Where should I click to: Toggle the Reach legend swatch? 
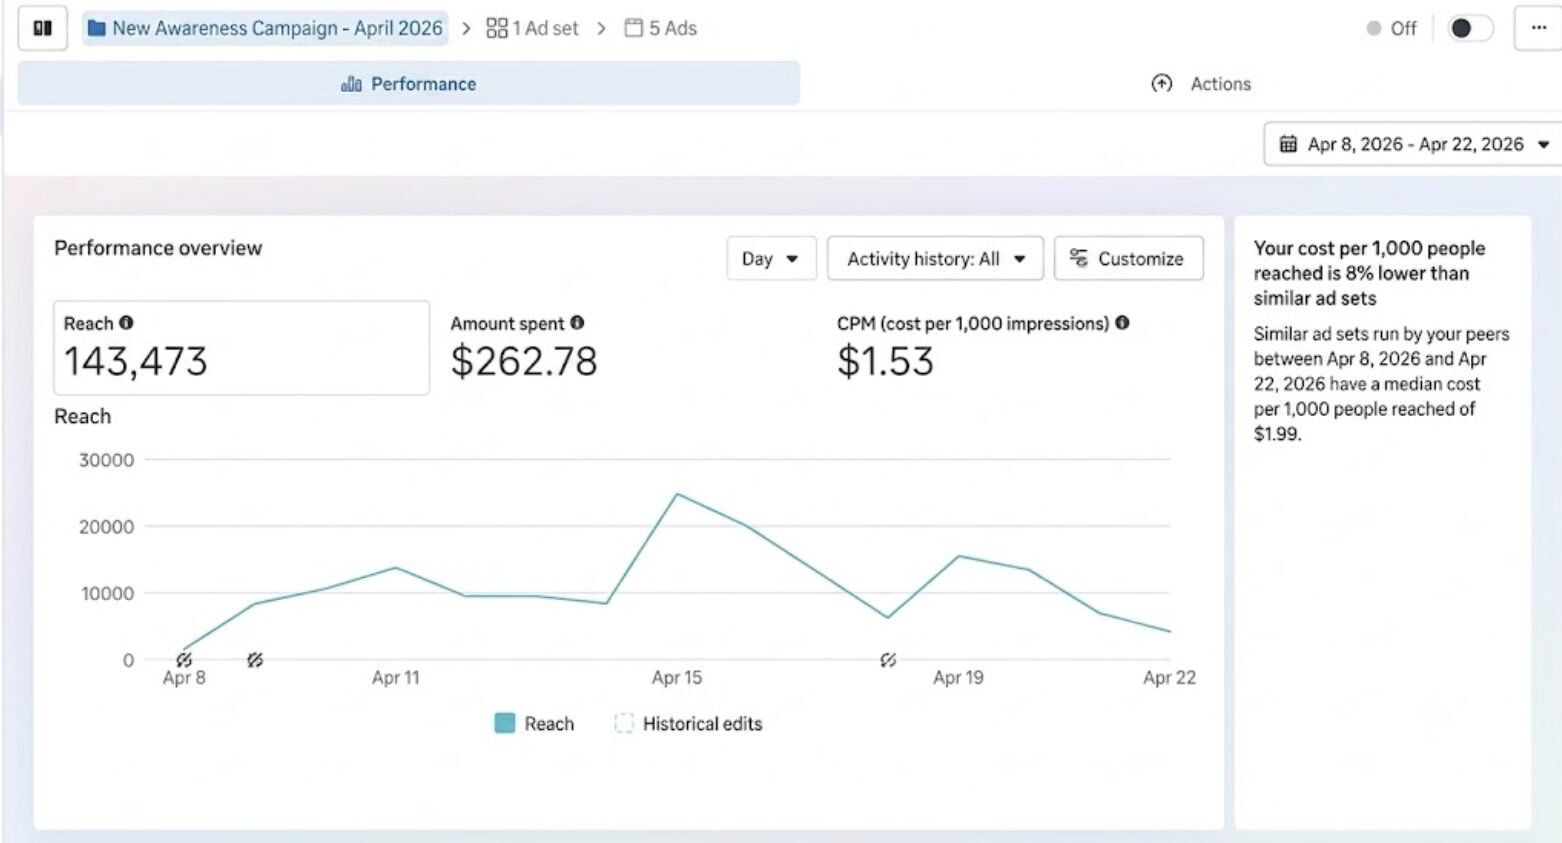[505, 723]
